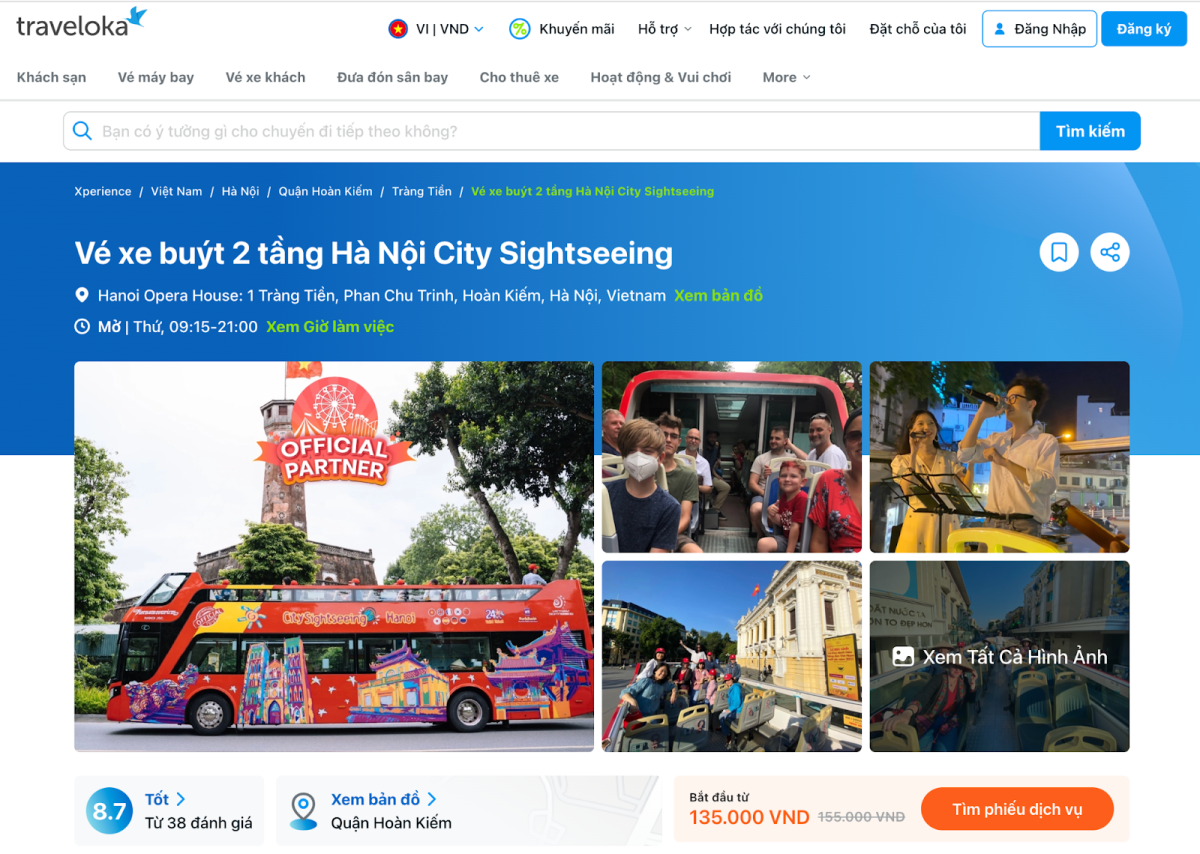Click the crossed-out 155.000 VND price

point(861,817)
